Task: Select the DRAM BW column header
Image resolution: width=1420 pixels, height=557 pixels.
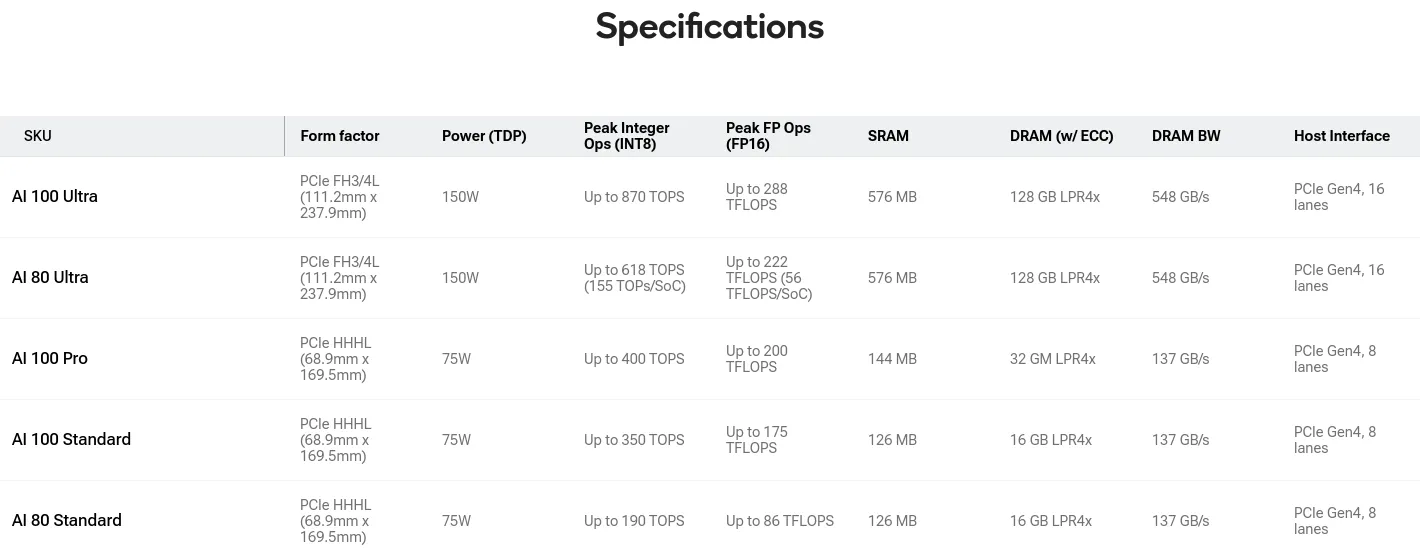Action: click(1186, 136)
